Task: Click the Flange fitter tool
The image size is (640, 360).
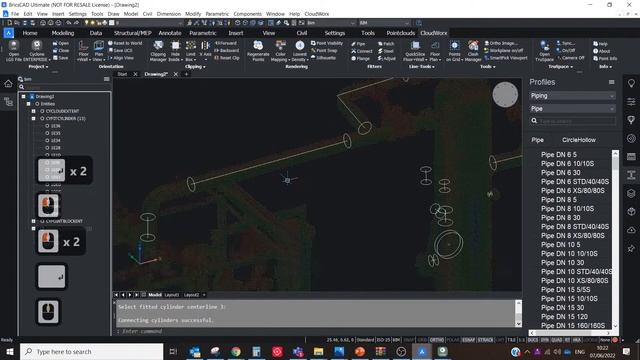Action: pyautogui.click(x=360, y=58)
